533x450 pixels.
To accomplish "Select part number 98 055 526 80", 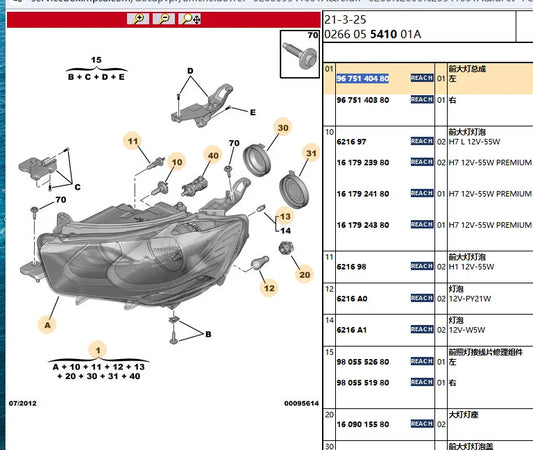I will pyautogui.click(x=363, y=362).
